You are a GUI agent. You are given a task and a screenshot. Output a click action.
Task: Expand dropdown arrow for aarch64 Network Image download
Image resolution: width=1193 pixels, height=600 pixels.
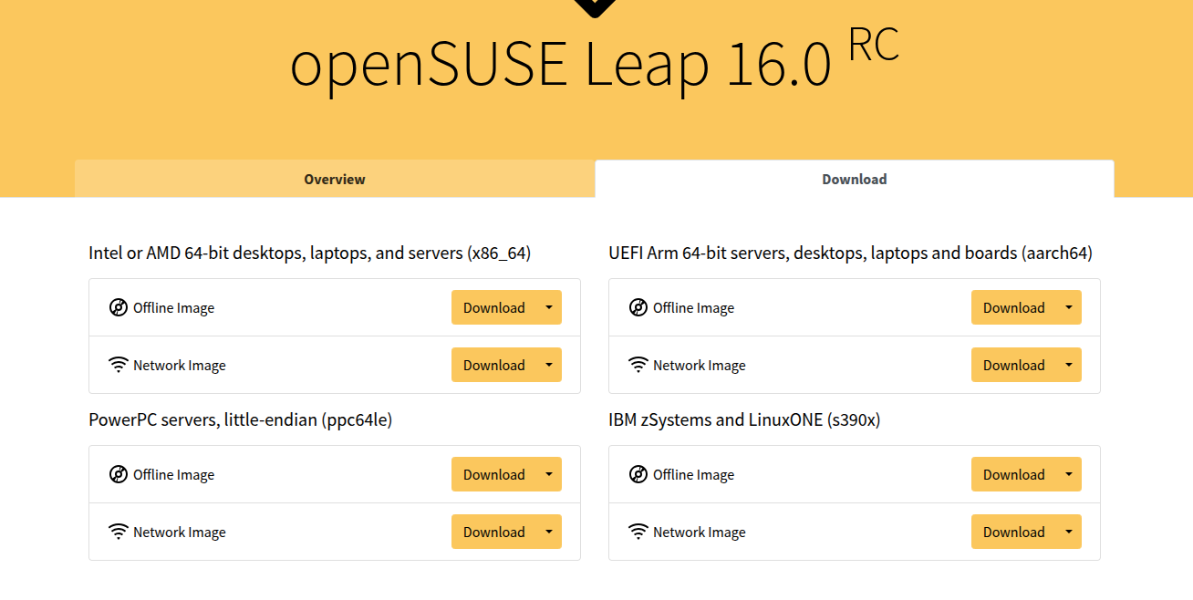coord(1069,365)
